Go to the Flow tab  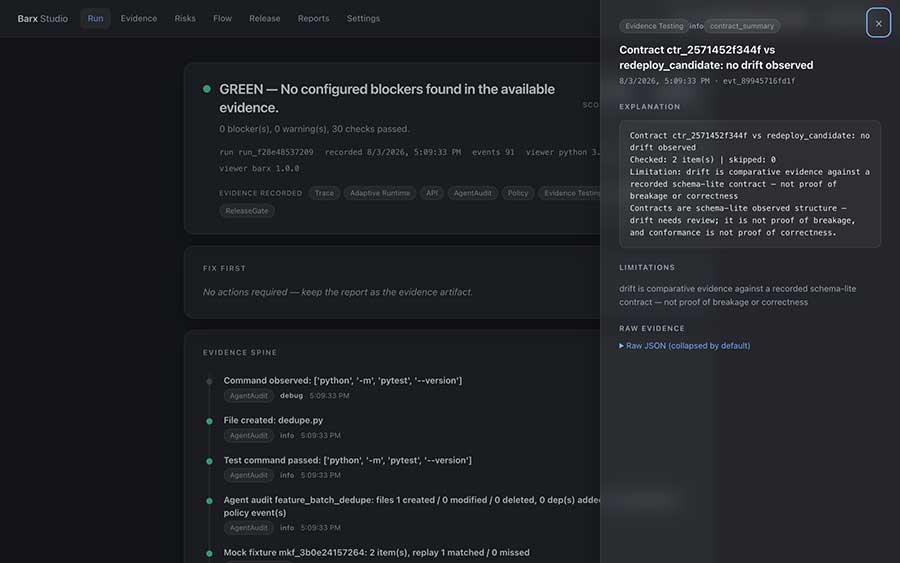222,18
